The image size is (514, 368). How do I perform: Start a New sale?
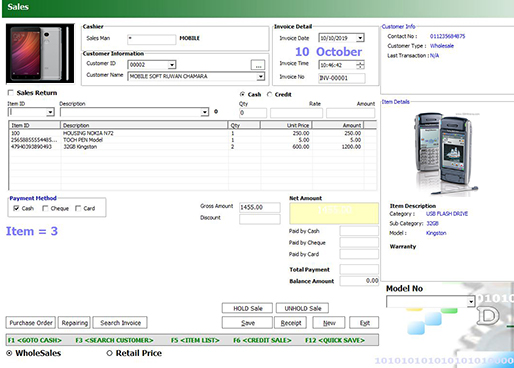coord(329,323)
